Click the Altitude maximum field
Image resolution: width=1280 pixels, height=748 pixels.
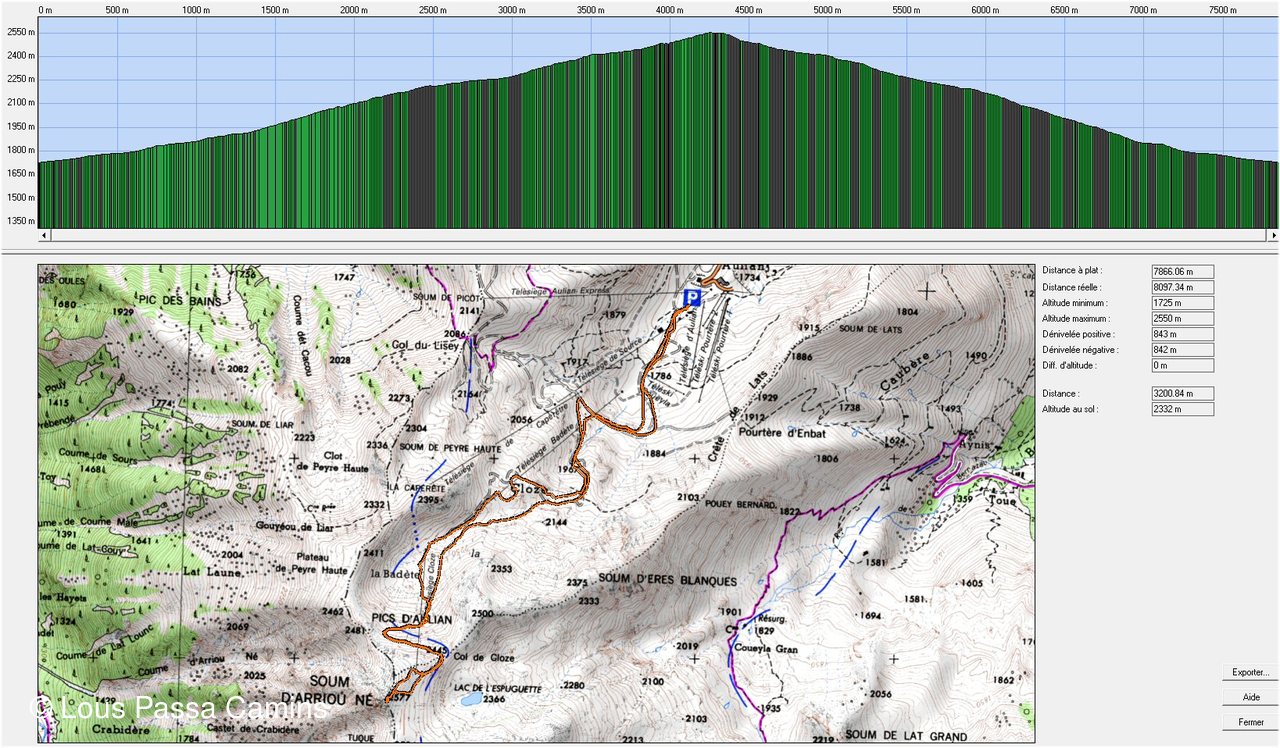point(1182,319)
